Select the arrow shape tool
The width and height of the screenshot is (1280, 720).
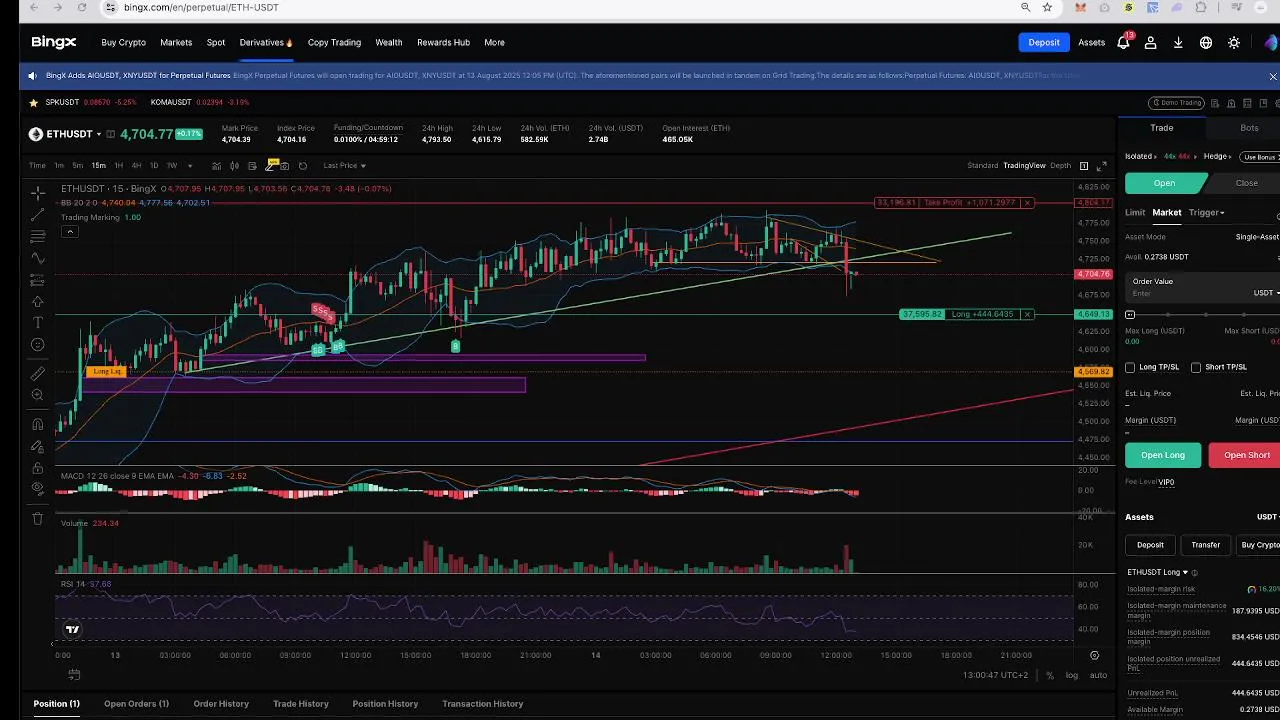(37, 301)
